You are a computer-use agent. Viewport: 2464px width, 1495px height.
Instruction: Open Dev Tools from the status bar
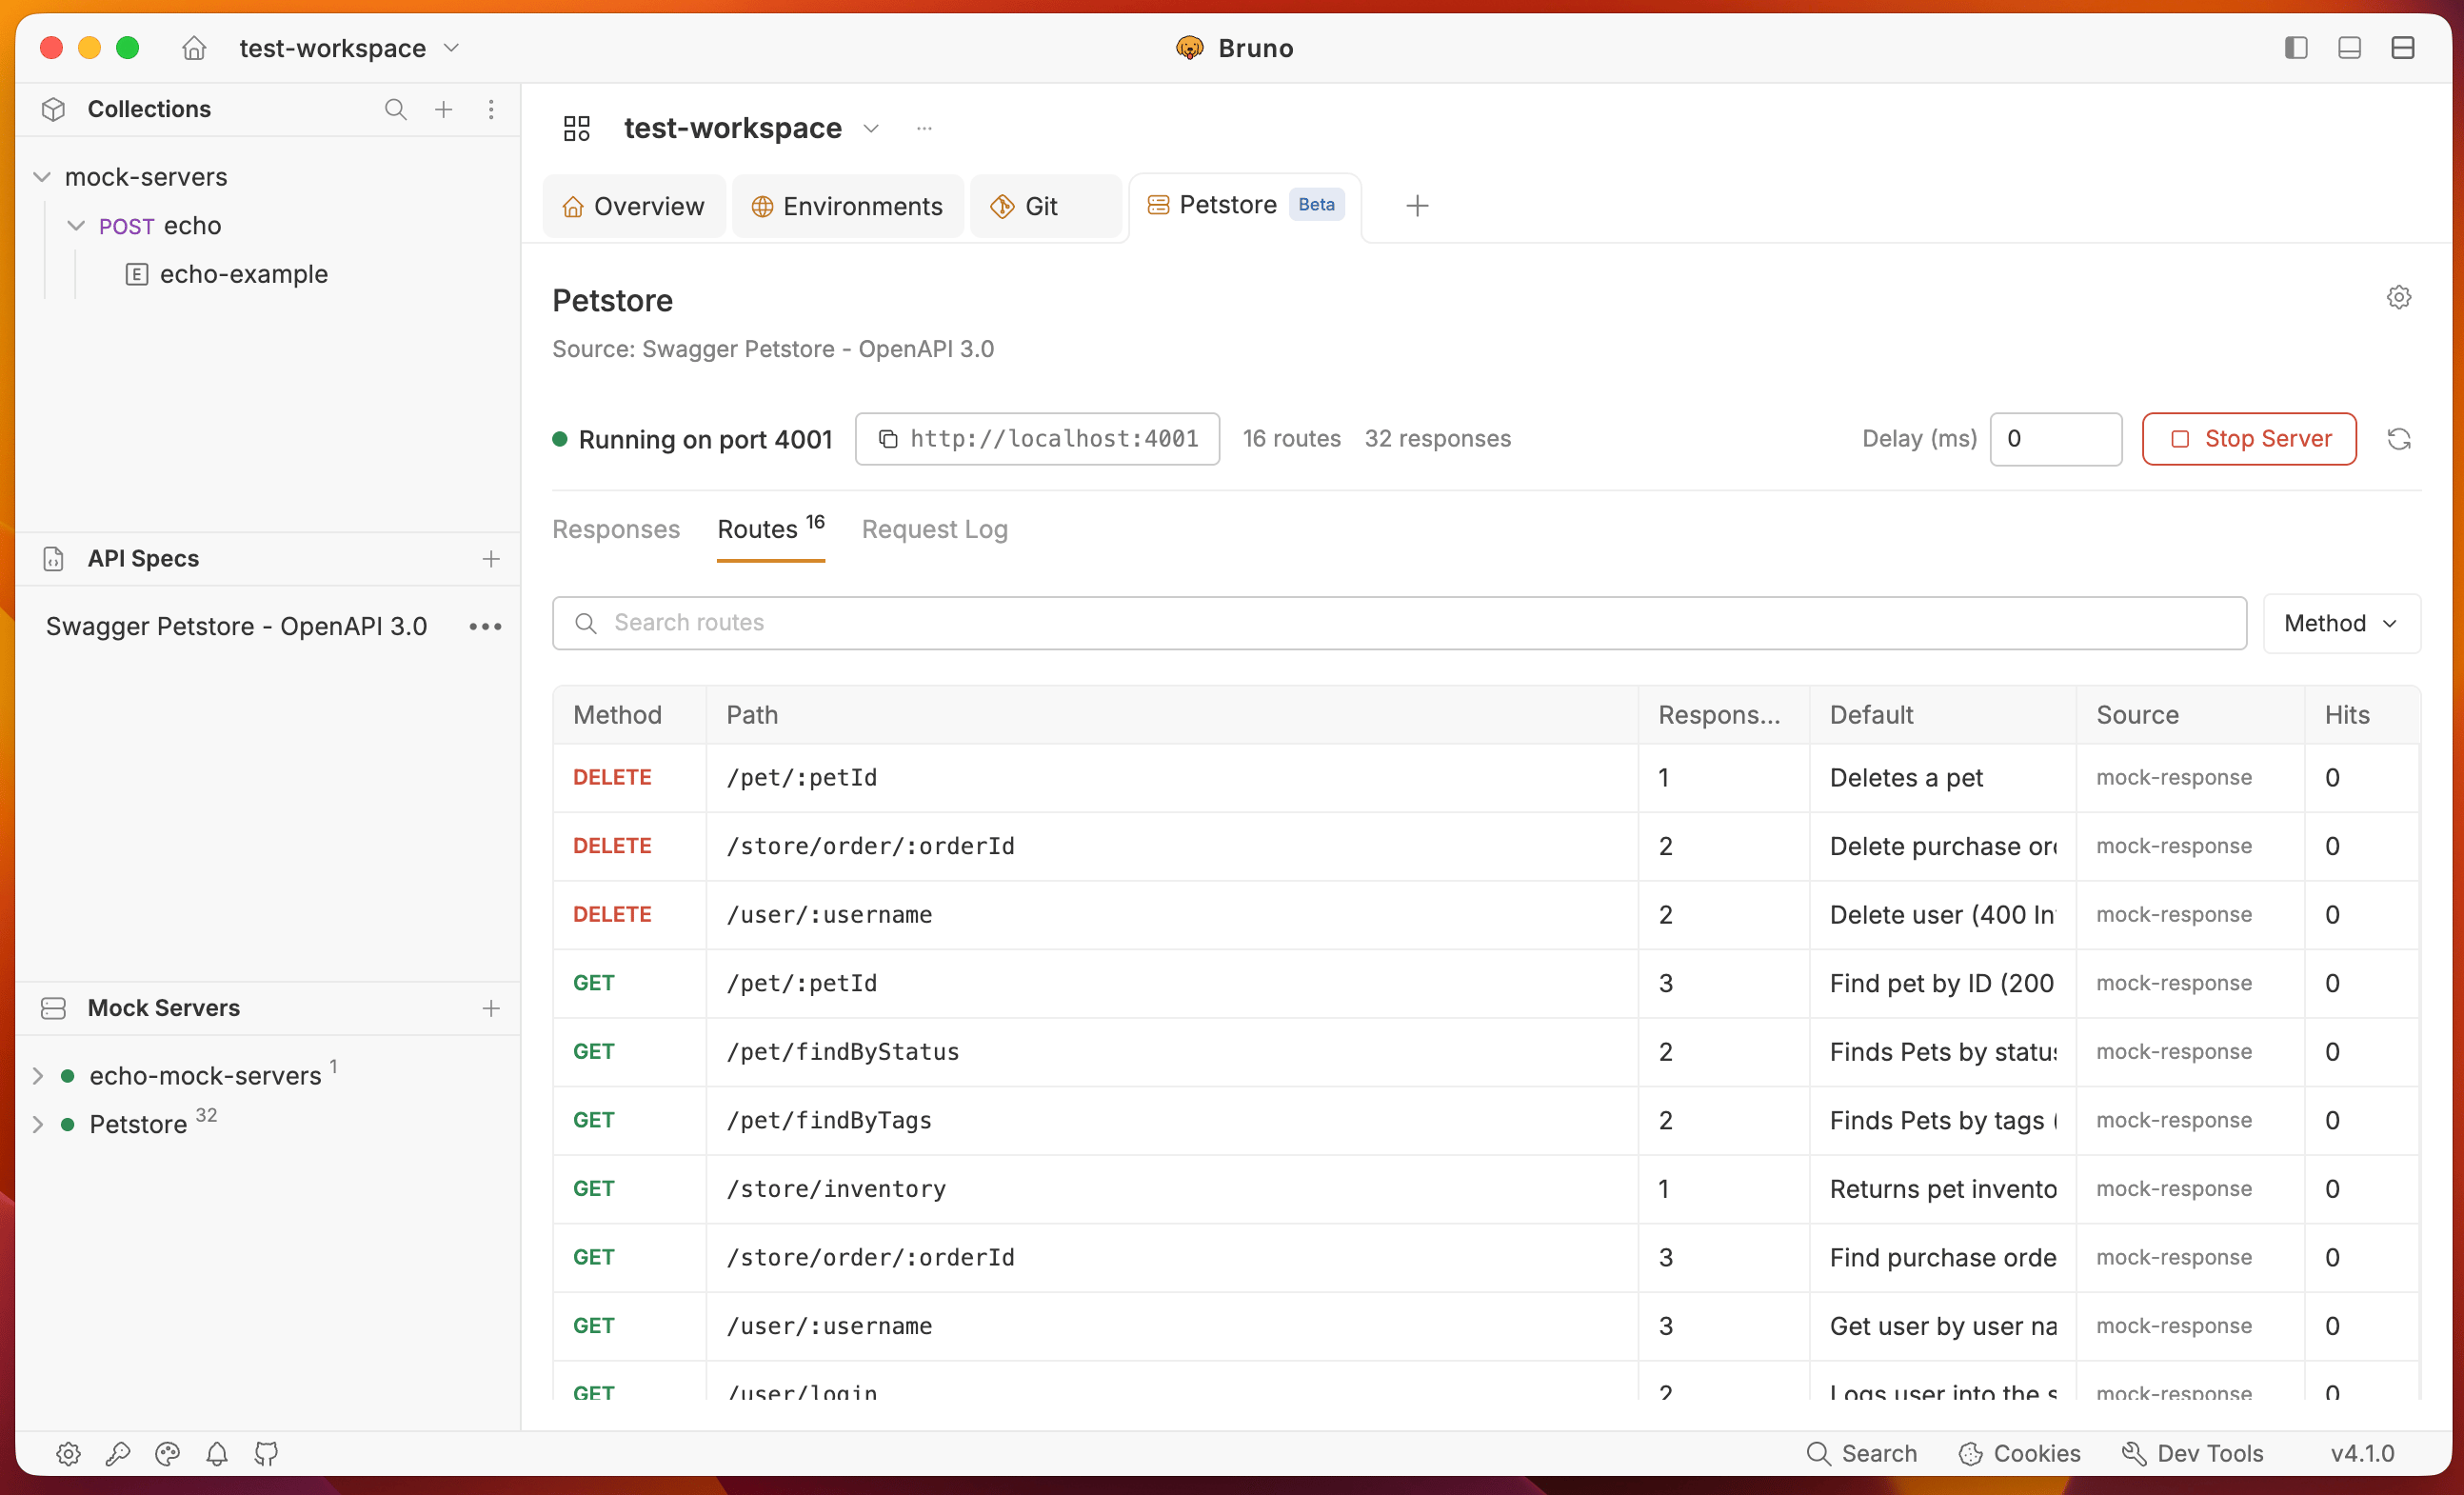[x=2192, y=1453]
